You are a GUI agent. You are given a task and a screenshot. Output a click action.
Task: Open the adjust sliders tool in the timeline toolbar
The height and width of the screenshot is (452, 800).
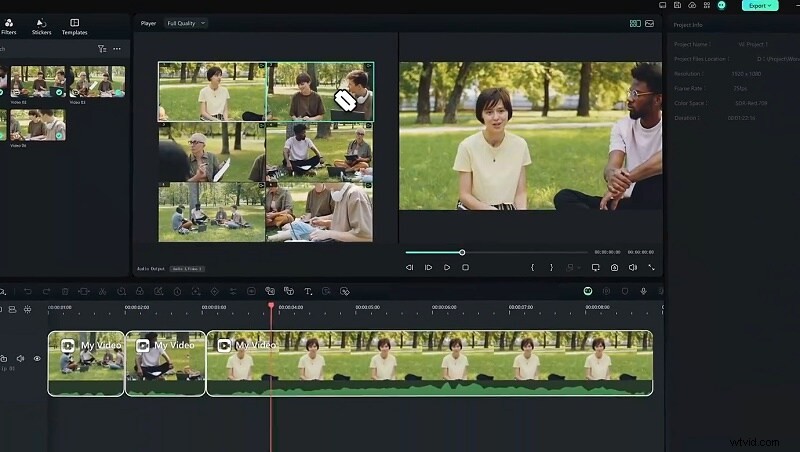(233, 291)
